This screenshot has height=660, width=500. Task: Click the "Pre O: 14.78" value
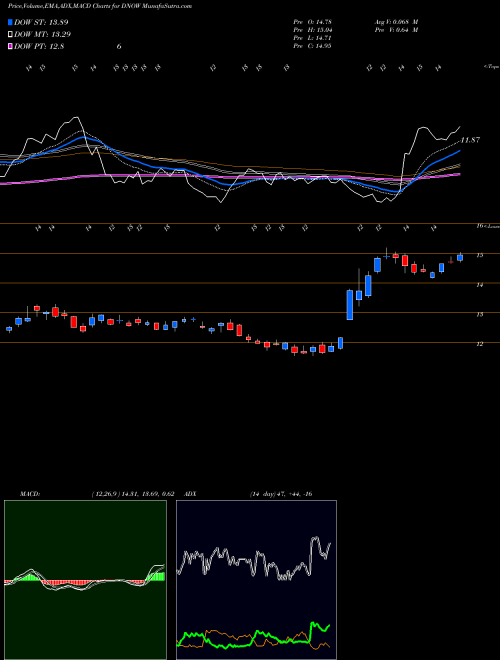click(312, 22)
